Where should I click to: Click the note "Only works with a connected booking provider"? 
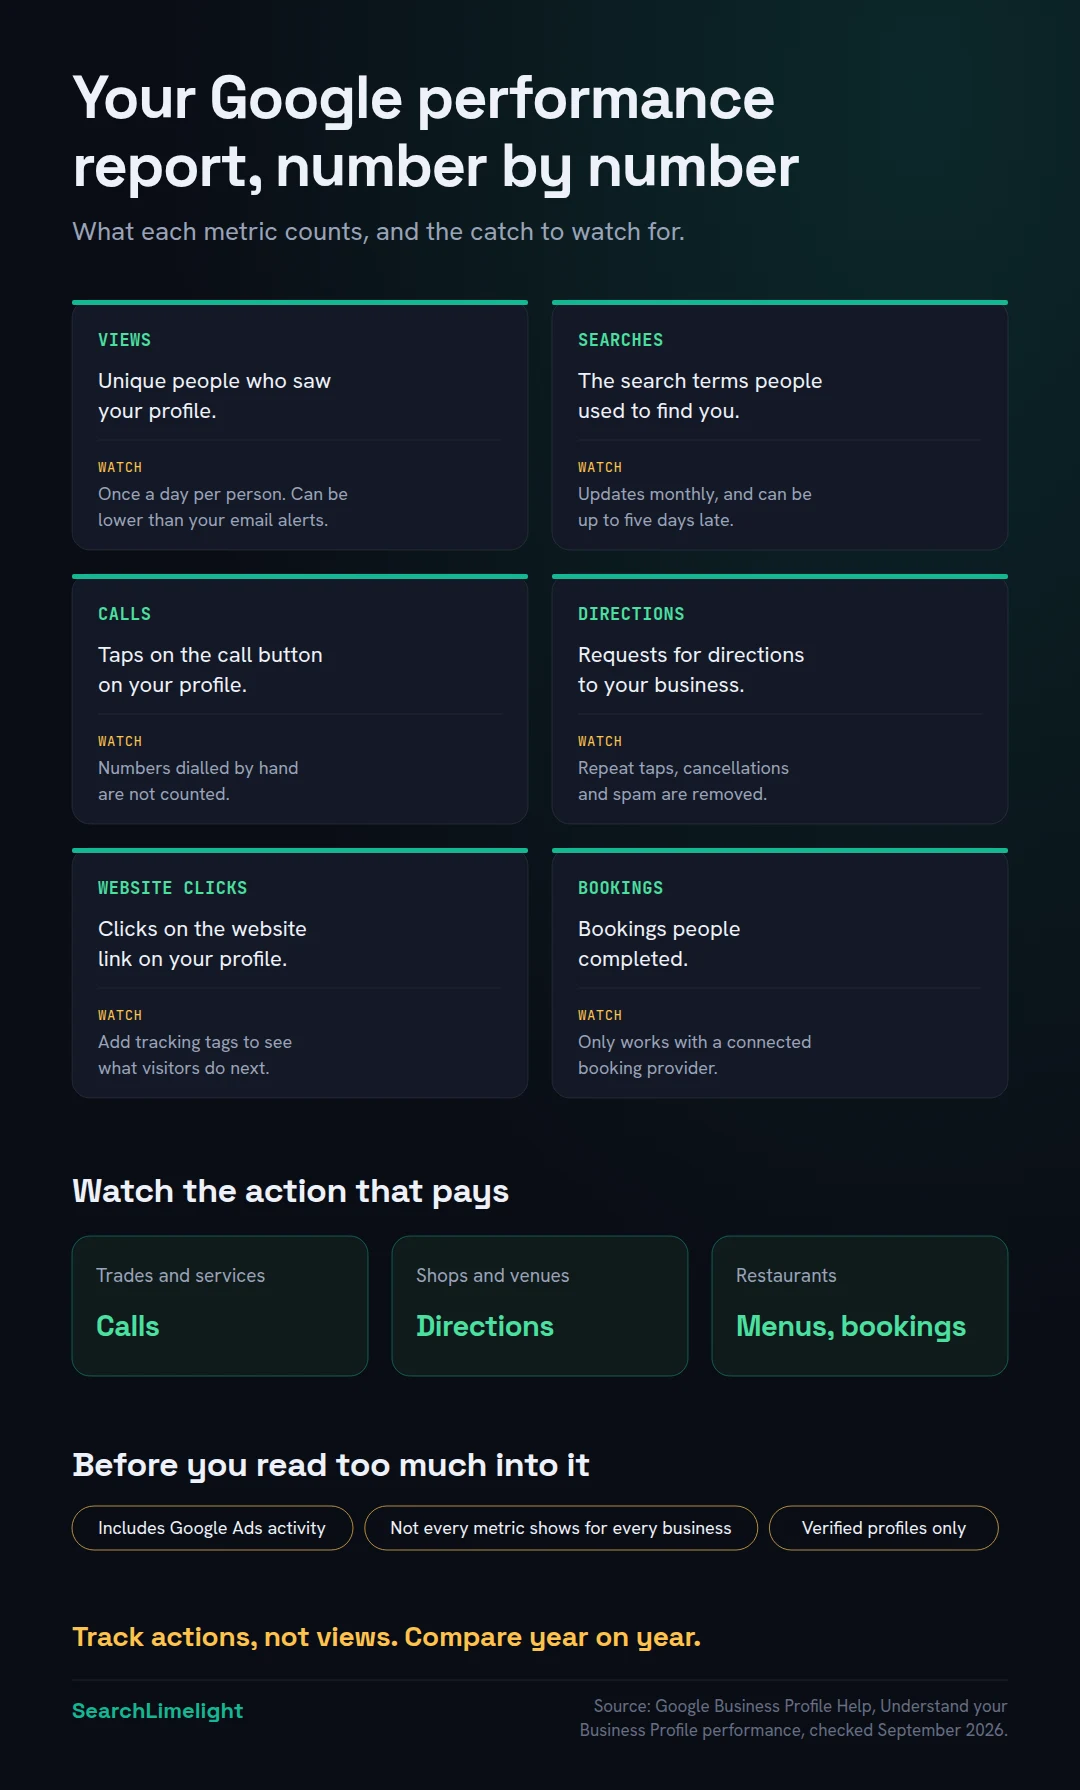pos(695,1055)
